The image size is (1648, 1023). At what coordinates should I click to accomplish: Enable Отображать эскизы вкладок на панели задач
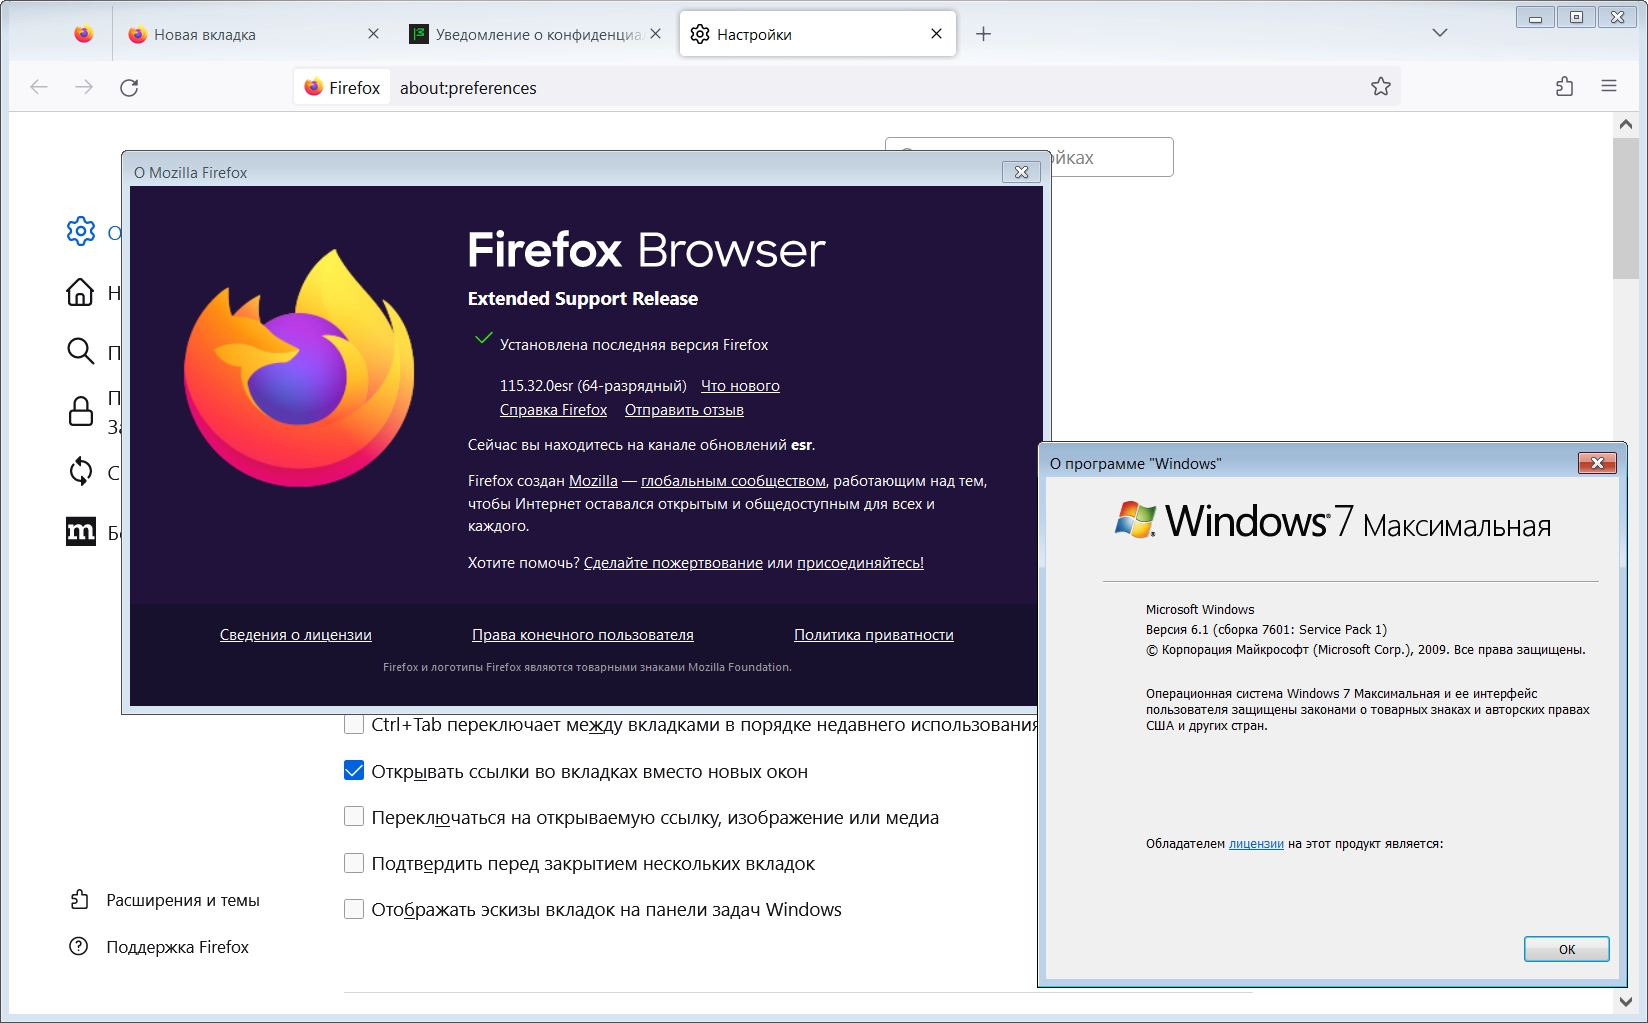(x=354, y=909)
